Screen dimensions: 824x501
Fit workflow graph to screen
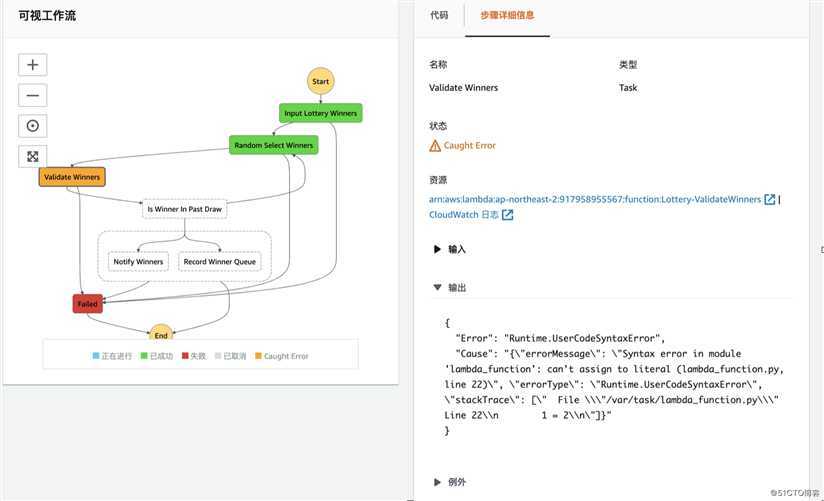pyautogui.click(x=33, y=156)
